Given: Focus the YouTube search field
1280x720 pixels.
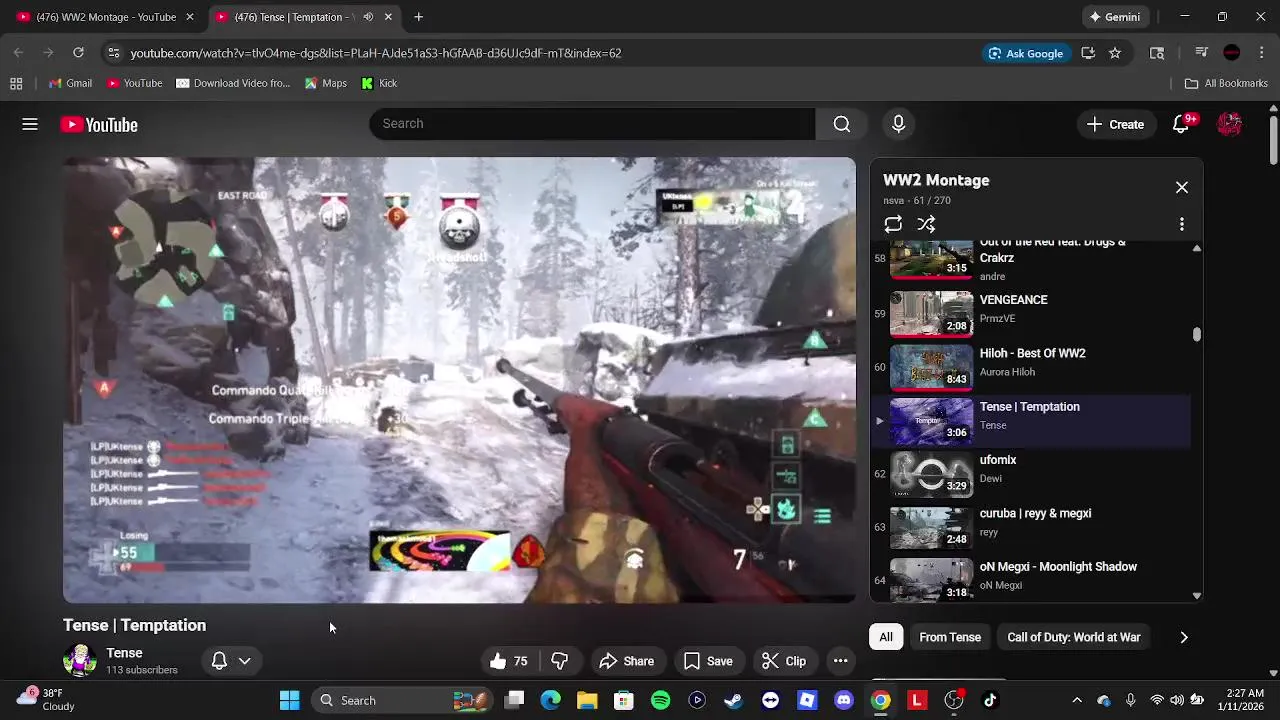Looking at the screenshot, I should point(592,124).
